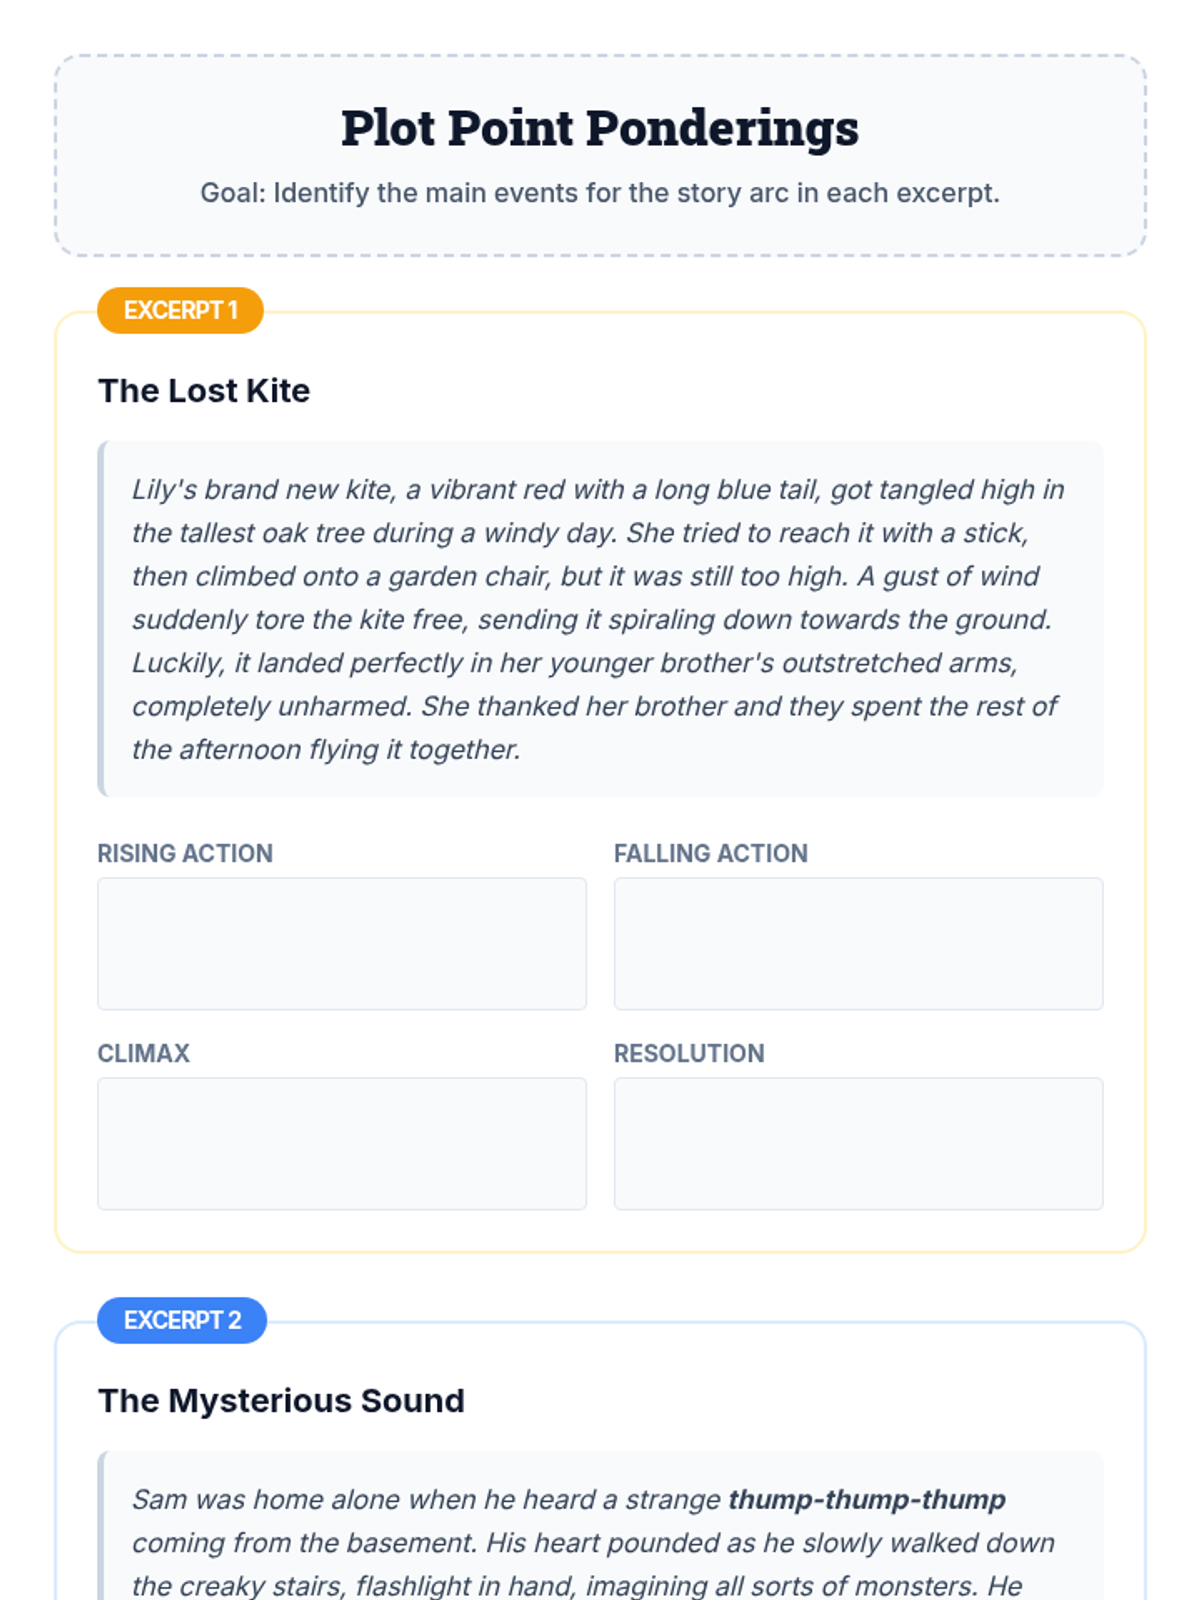
Task: Focus the Climax answer box
Action: coord(342,1143)
